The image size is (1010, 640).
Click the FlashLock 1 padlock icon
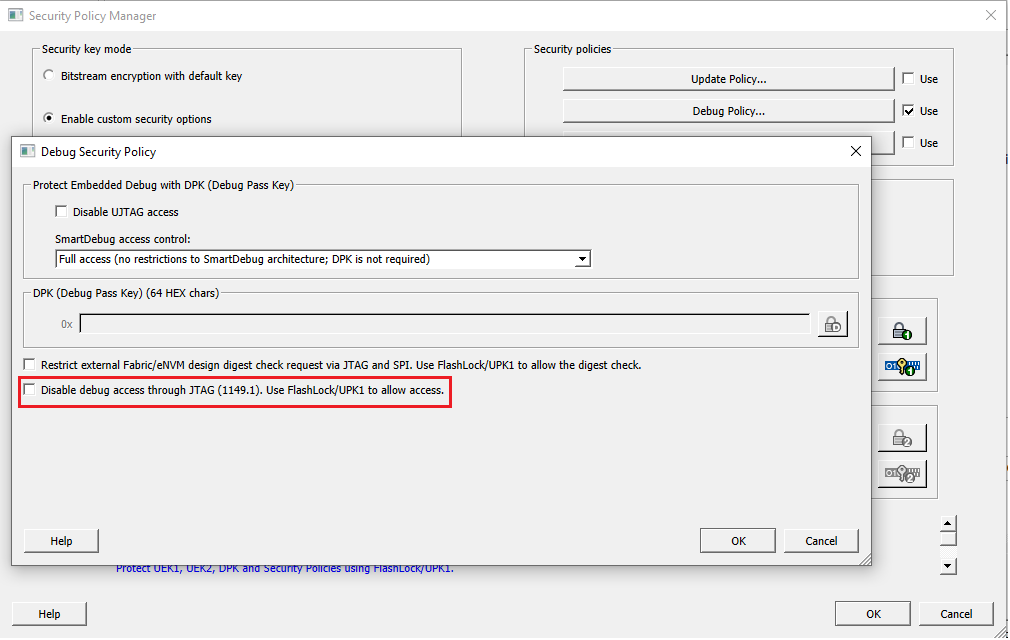(x=902, y=331)
